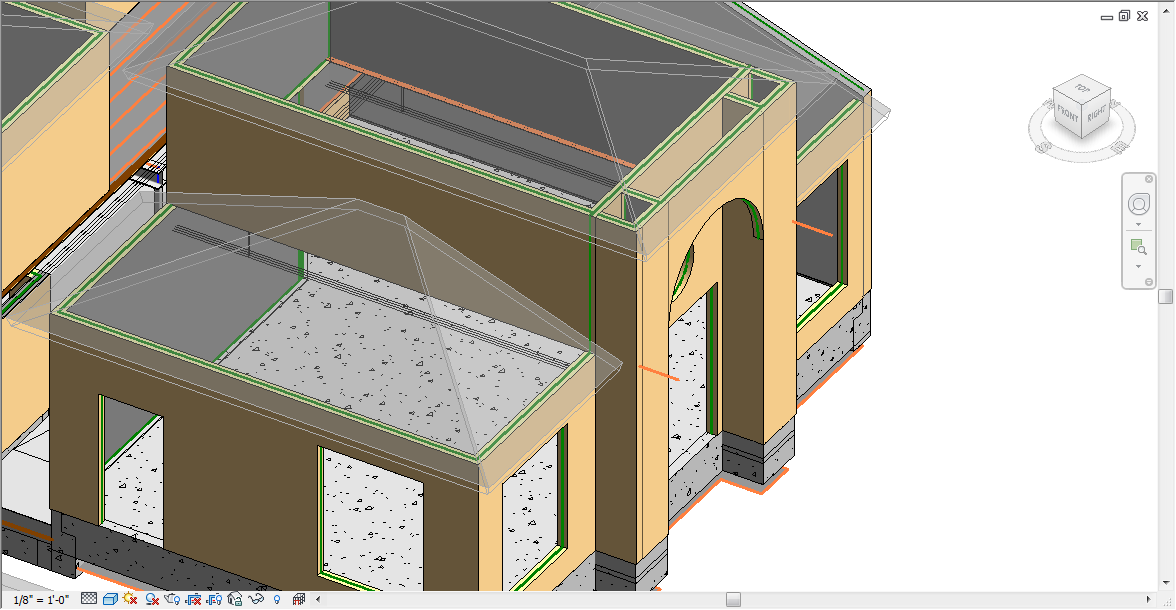Expand the Zoom tool dropdown arrow
This screenshot has width=1176, height=610.
(1138, 267)
